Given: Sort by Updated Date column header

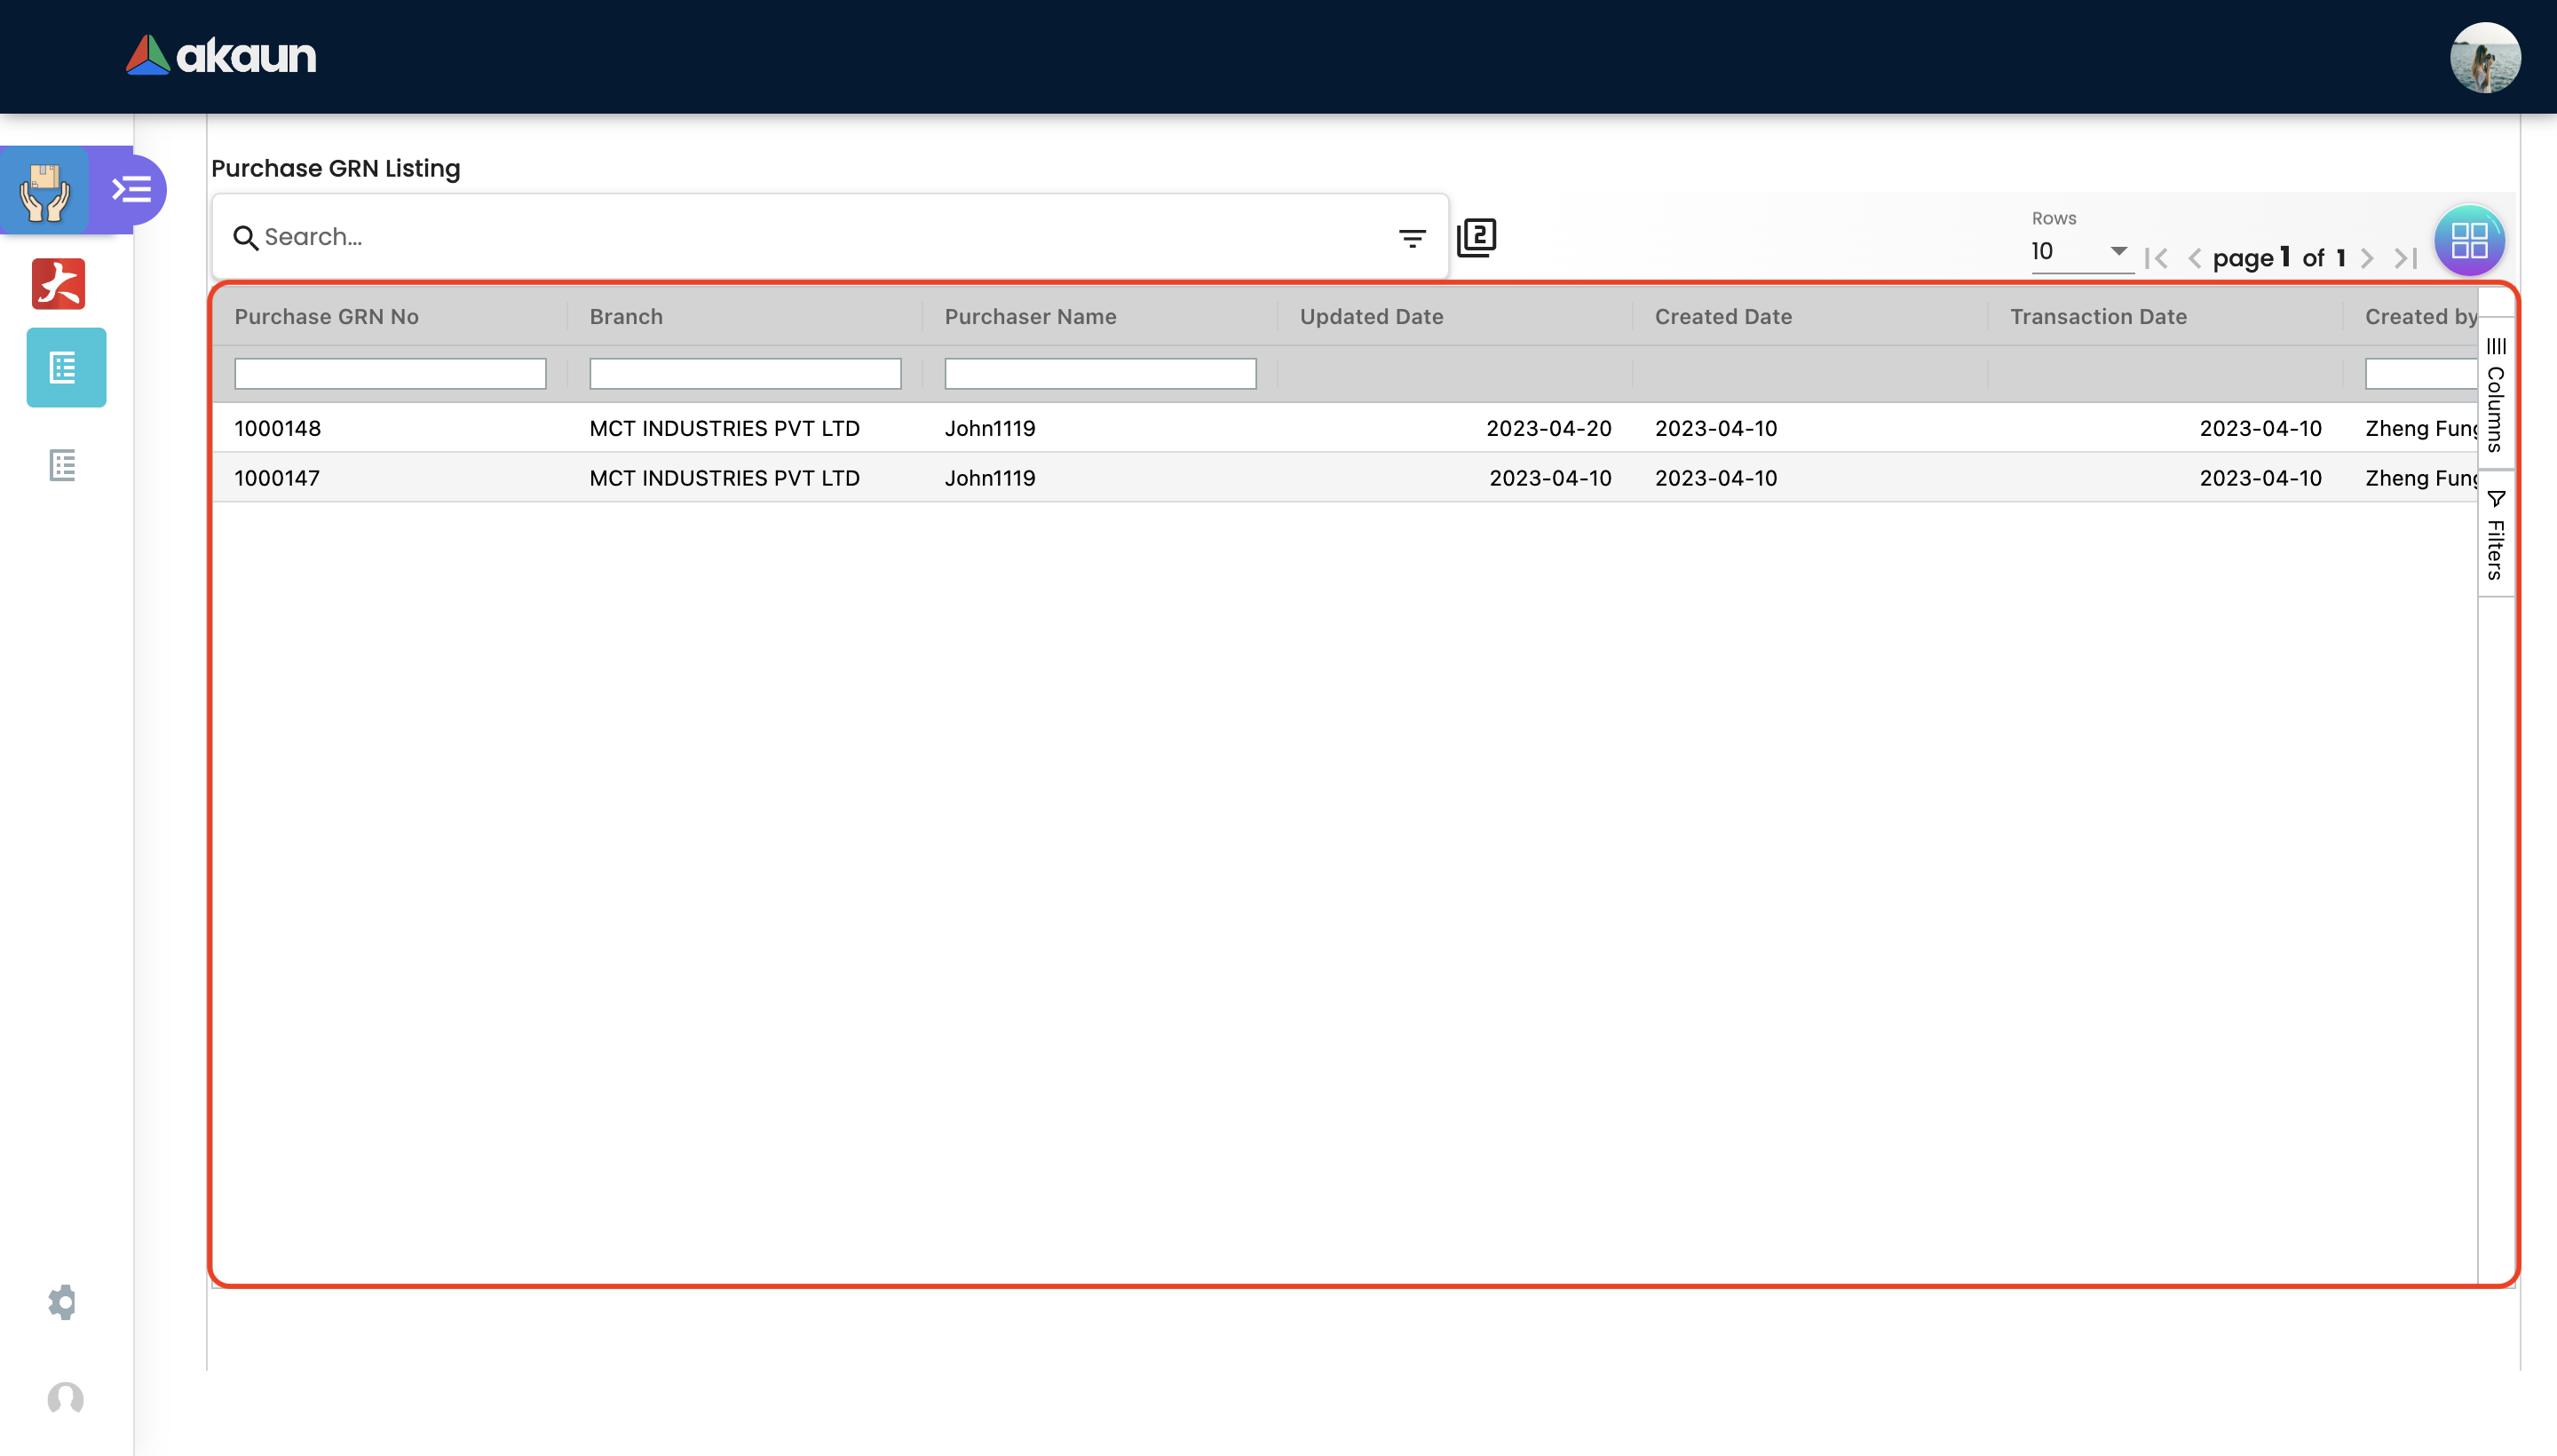Looking at the screenshot, I should point(1371,316).
